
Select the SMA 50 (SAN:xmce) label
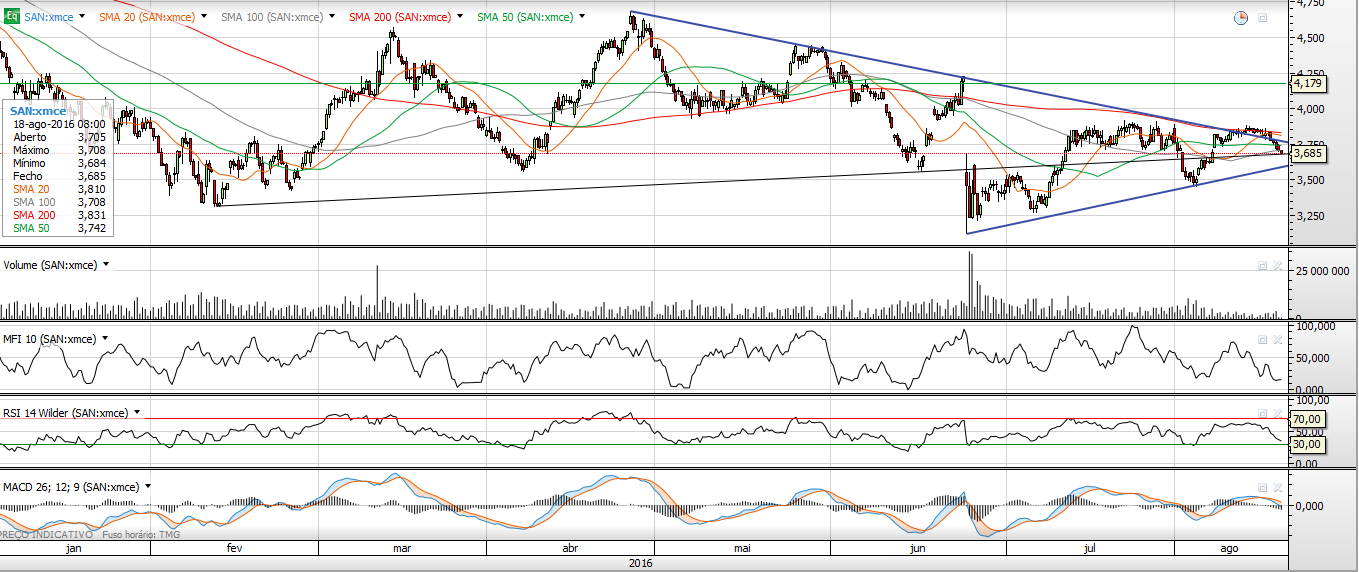pos(525,17)
